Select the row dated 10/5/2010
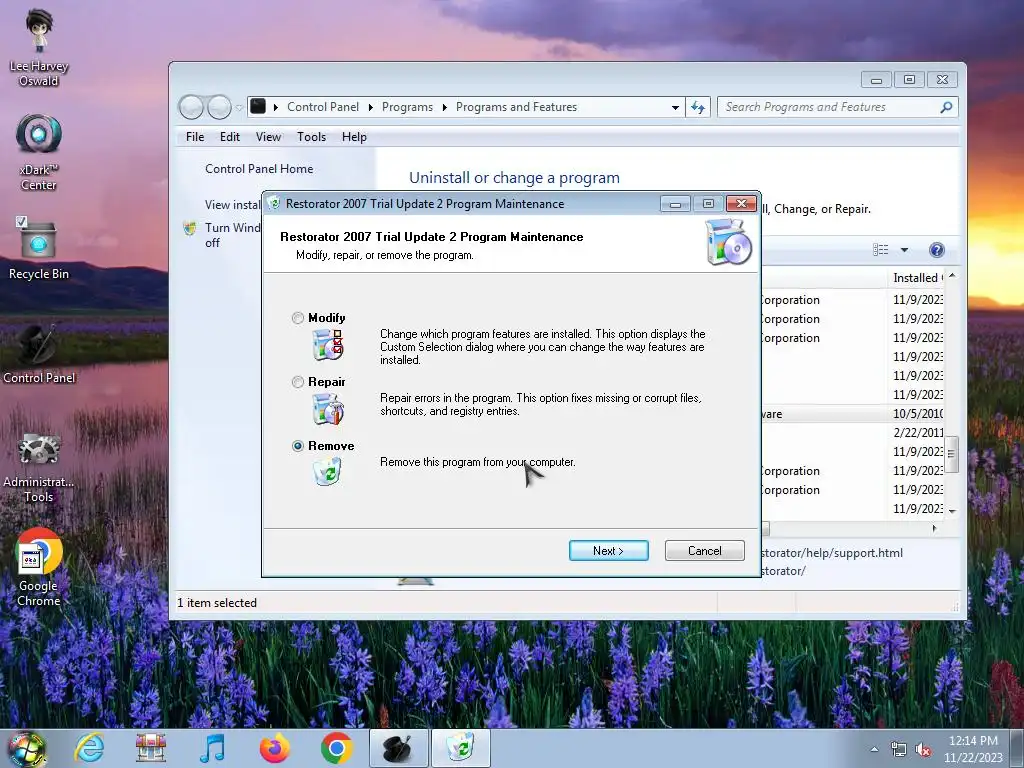The height and width of the screenshot is (768, 1024). click(852, 413)
